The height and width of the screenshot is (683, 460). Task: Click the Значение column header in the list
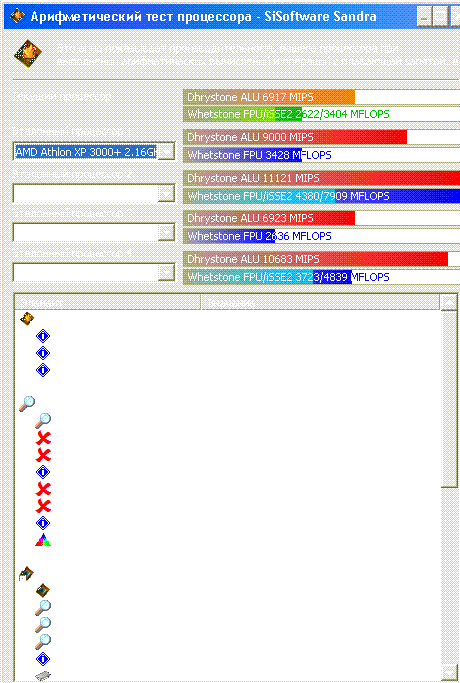tap(320, 302)
